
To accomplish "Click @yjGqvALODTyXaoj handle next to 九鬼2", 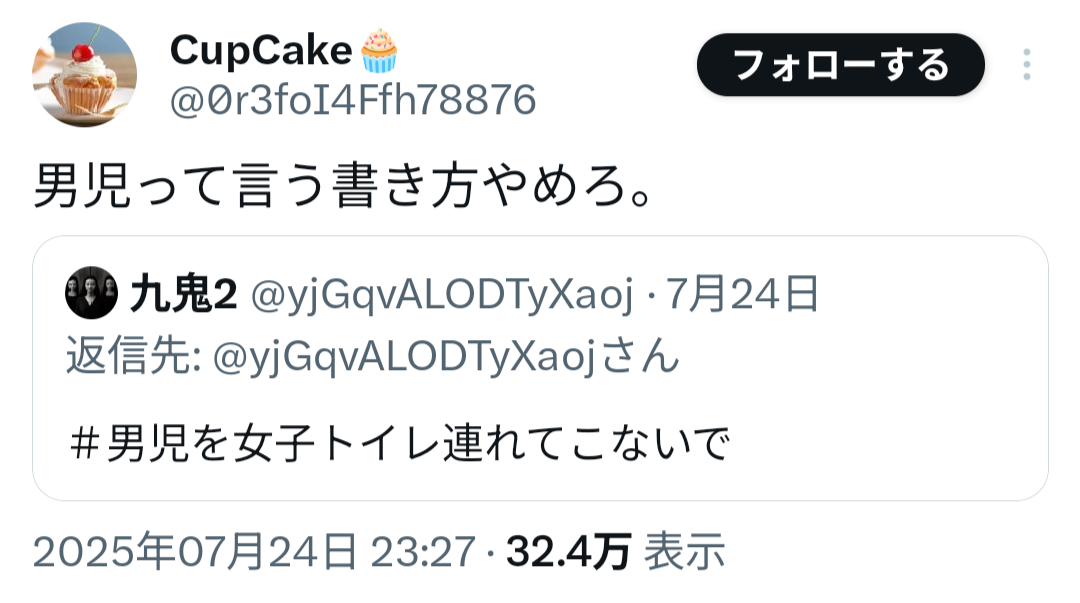I will (441, 295).
